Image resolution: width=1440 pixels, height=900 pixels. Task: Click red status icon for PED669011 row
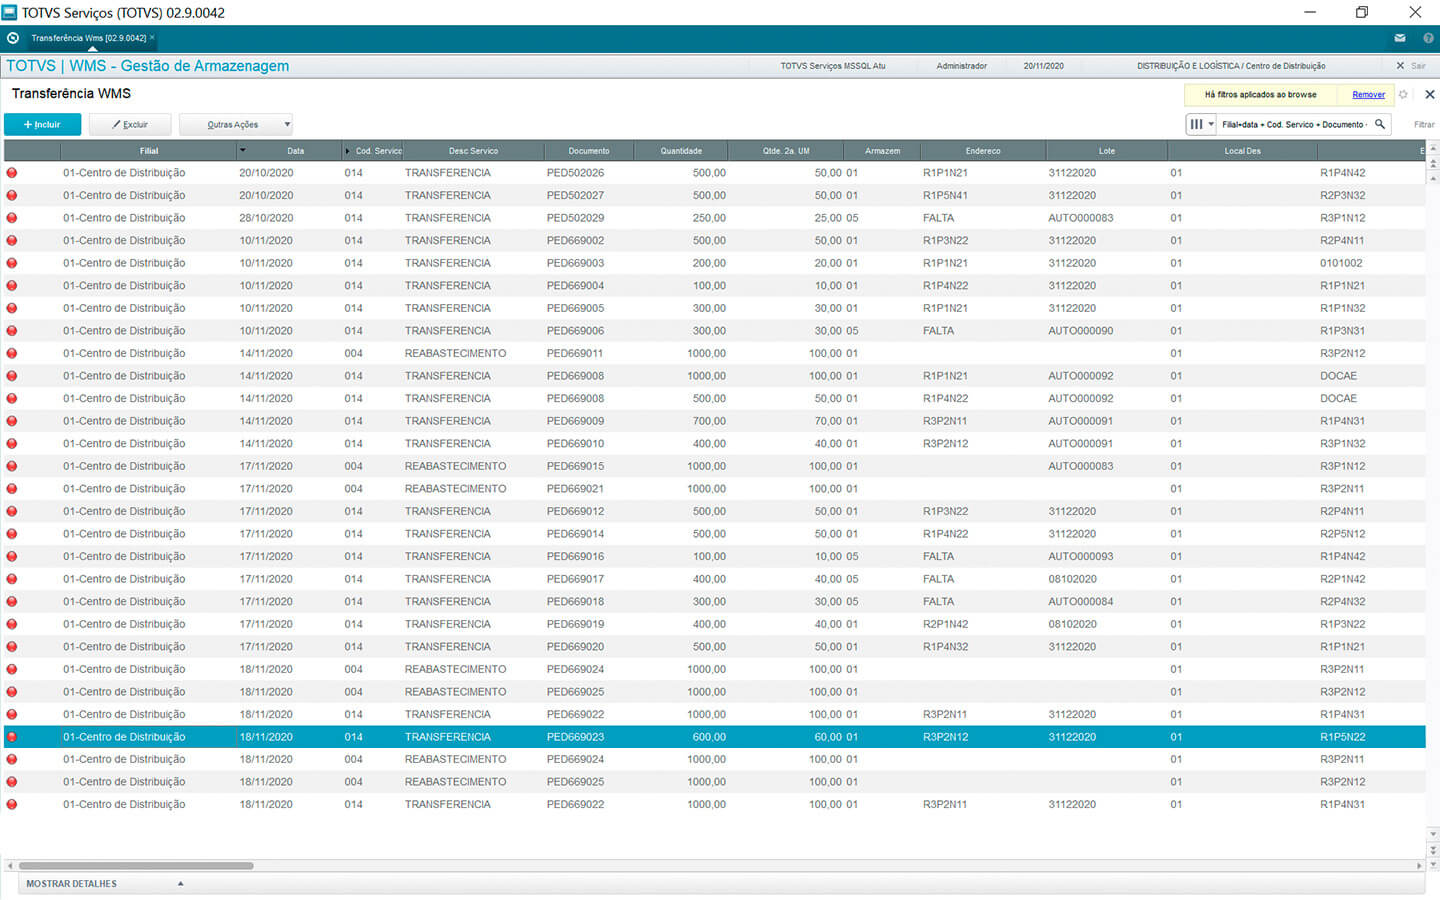[x=12, y=353]
